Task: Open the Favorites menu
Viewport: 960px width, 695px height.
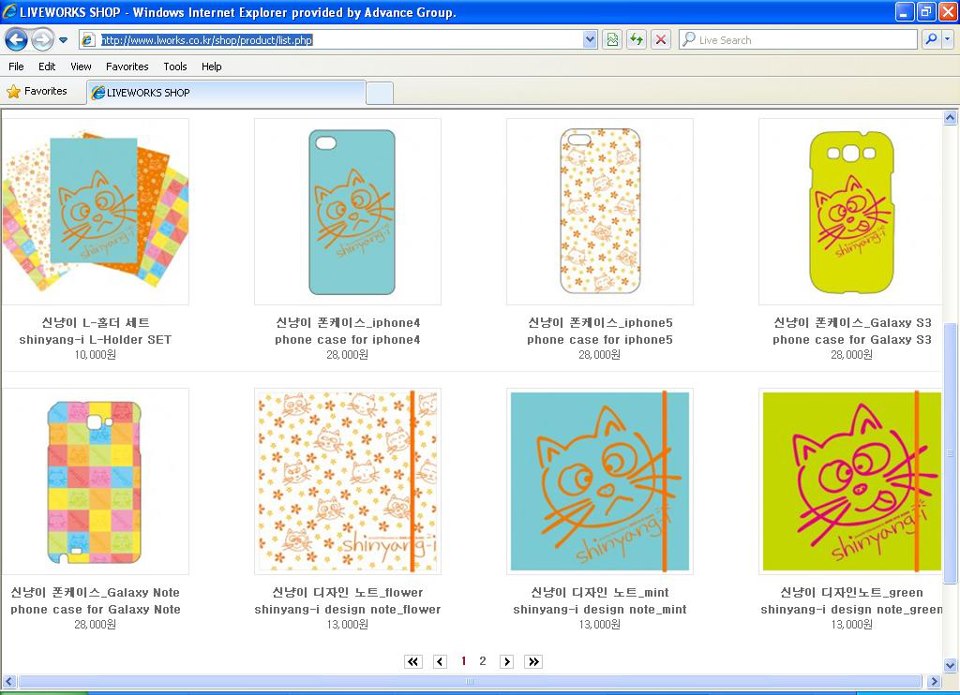Action: tap(127, 67)
